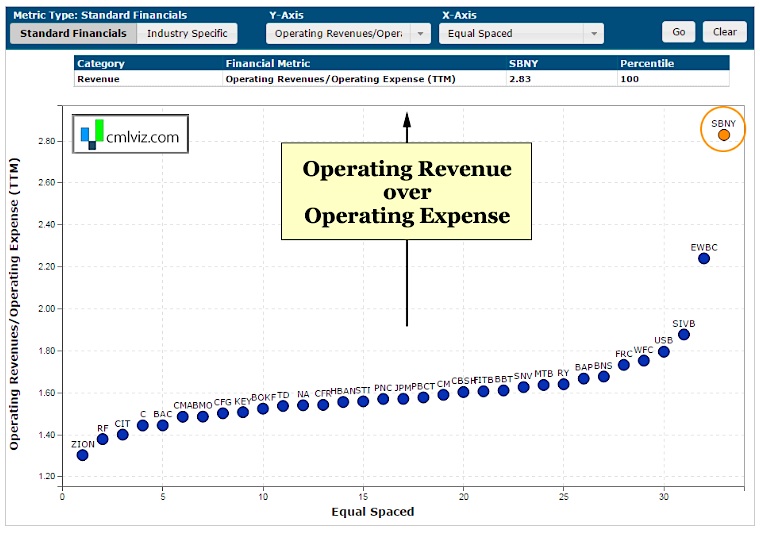760x533 pixels.
Task: Select the RF data point
Action: [102, 439]
